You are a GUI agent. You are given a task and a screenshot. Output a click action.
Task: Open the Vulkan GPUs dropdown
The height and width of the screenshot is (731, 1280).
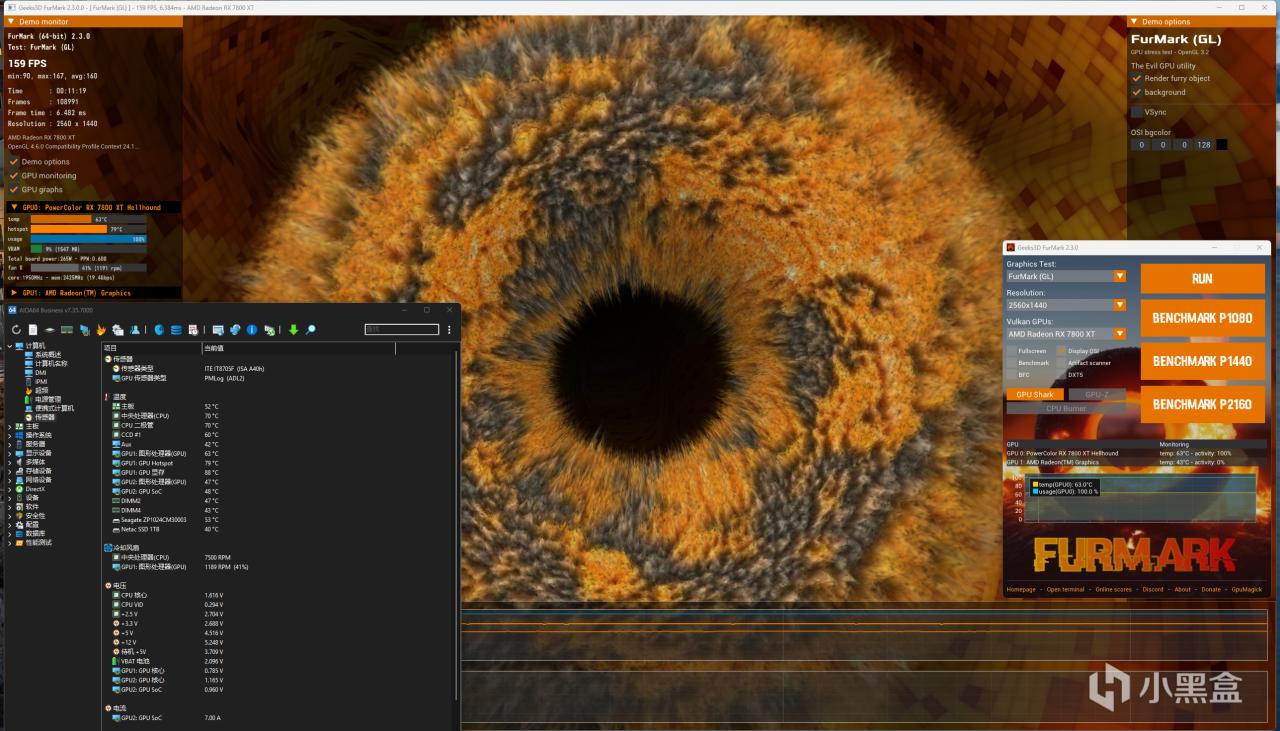(1066, 334)
